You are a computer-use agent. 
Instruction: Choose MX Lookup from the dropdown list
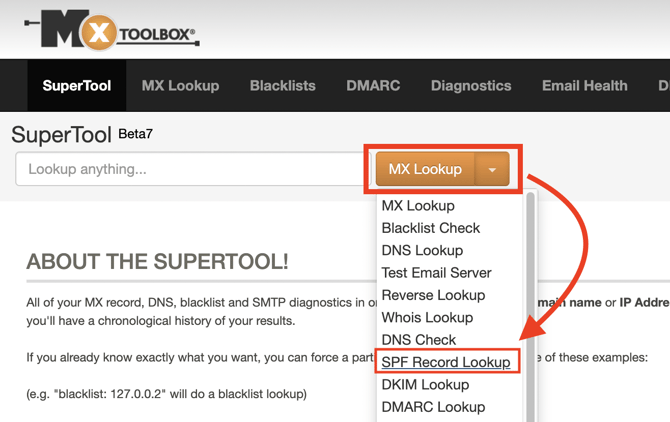click(x=418, y=206)
